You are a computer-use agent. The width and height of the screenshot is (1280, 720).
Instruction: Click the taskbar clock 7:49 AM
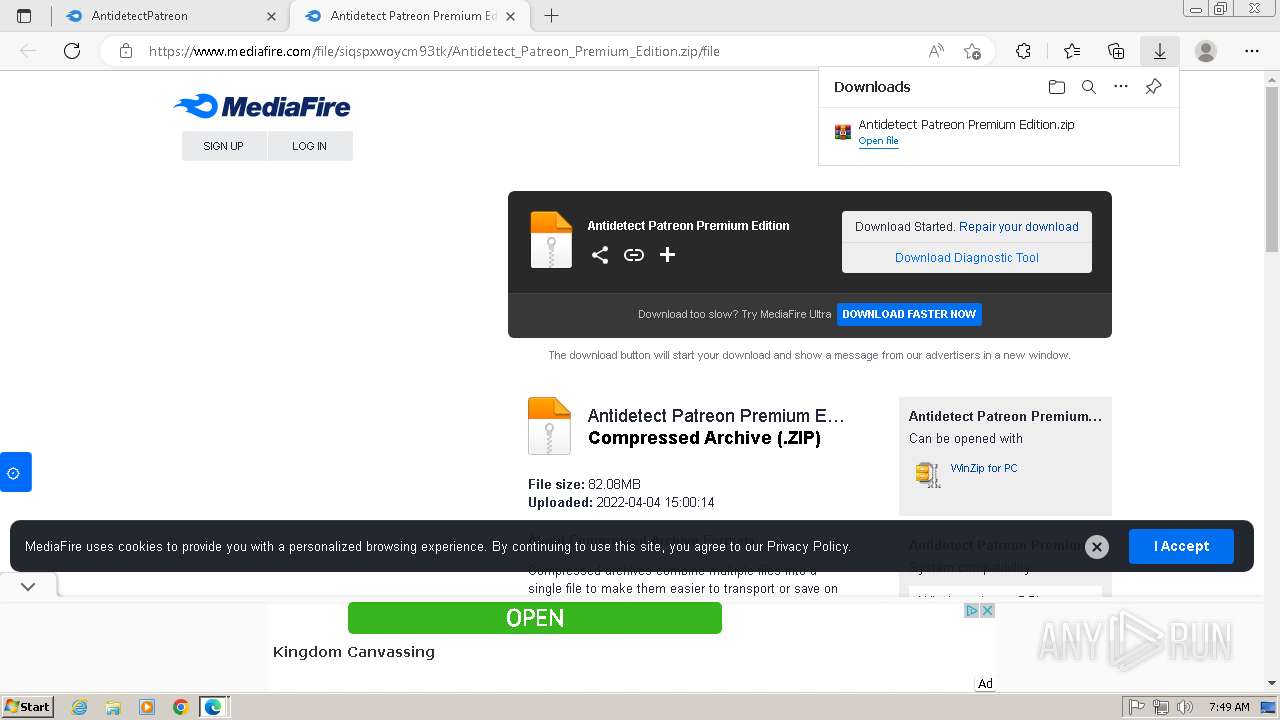1229,707
